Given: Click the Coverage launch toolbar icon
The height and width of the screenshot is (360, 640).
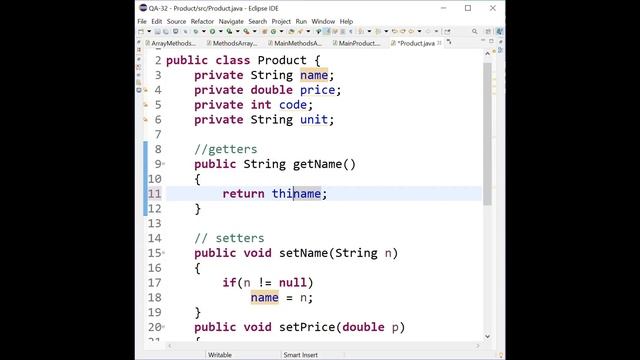Looking at the screenshot, I should pyautogui.click(x=229, y=31).
